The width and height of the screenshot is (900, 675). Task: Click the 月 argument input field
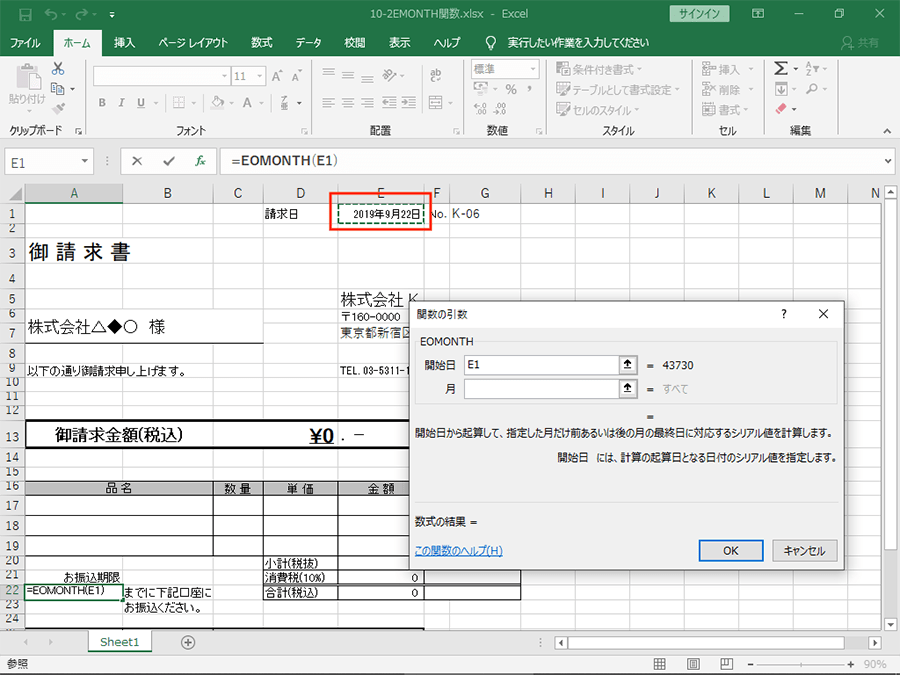[x=541, y=388]
